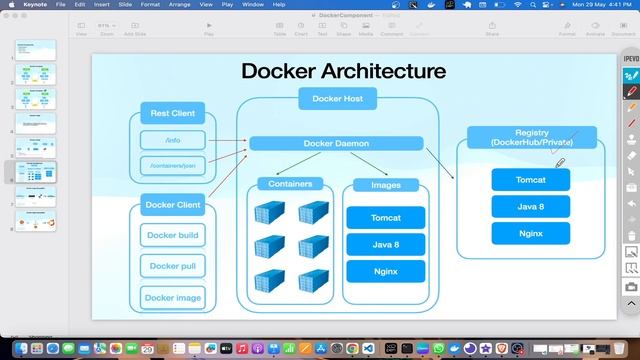The height and width of the screenshot is (360, 640).
Task: Select the Docker Host label shape
Action: click(x=338, y=98)
